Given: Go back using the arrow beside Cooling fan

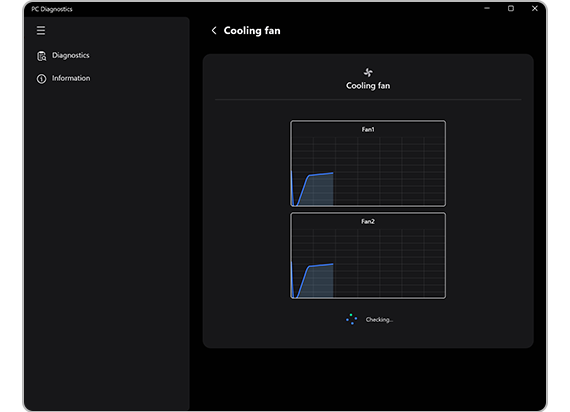Looking at the screenshot, I should point(214,31).
